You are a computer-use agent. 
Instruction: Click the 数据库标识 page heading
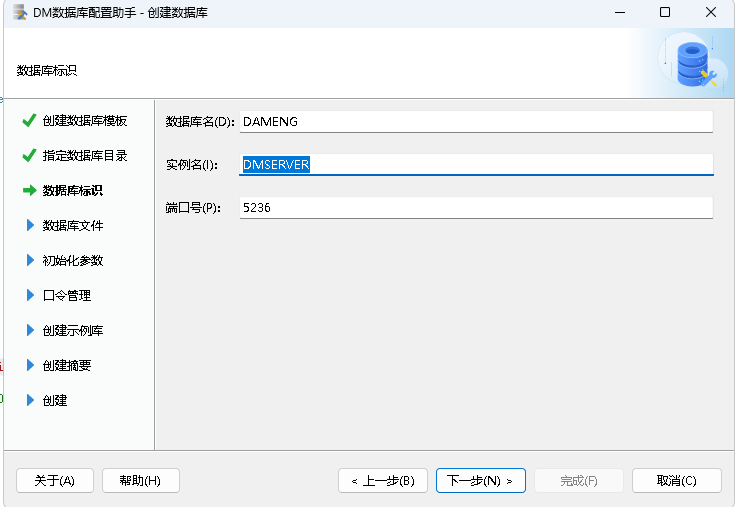pyautogui.click(x=47, y=70)
